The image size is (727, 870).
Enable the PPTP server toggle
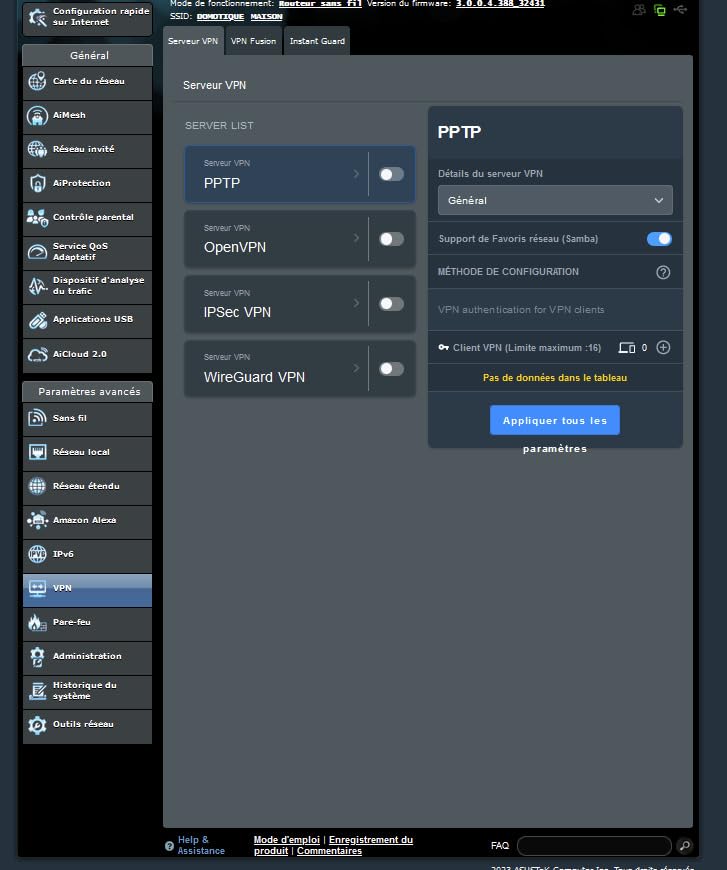[x=391, y=174]
